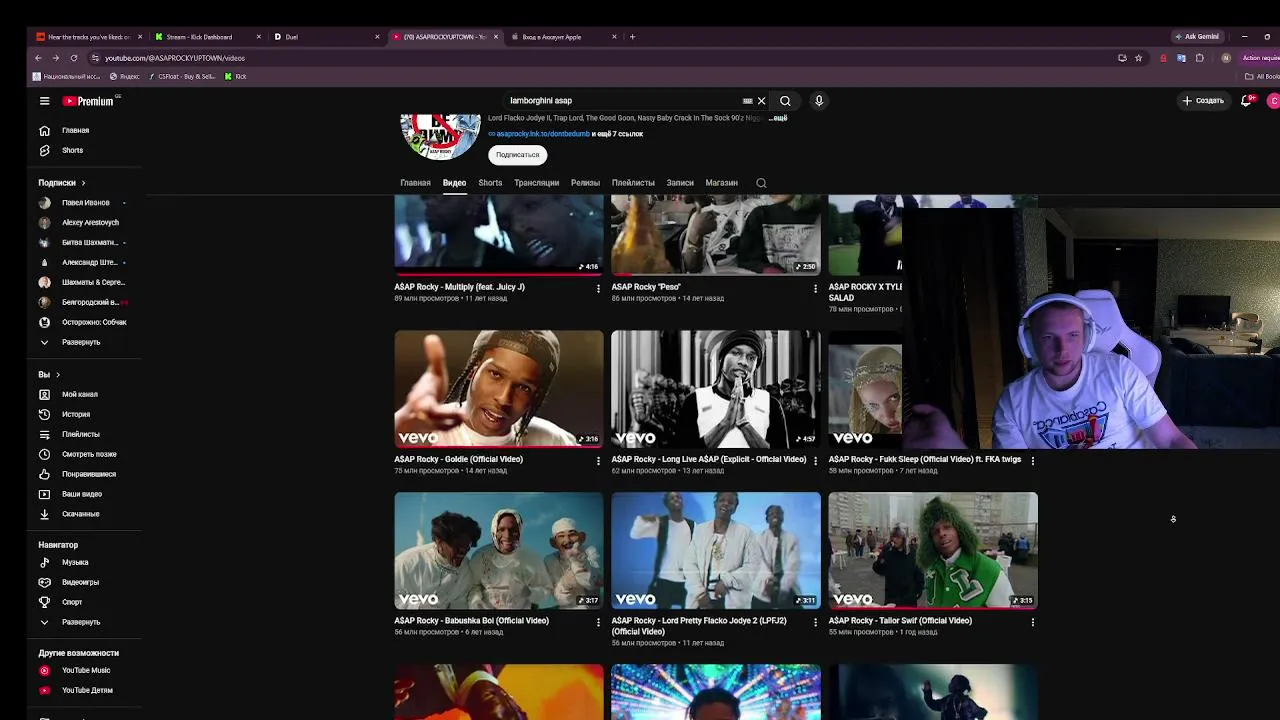Search within the channel using the magnifier icon

coord(761,183)
